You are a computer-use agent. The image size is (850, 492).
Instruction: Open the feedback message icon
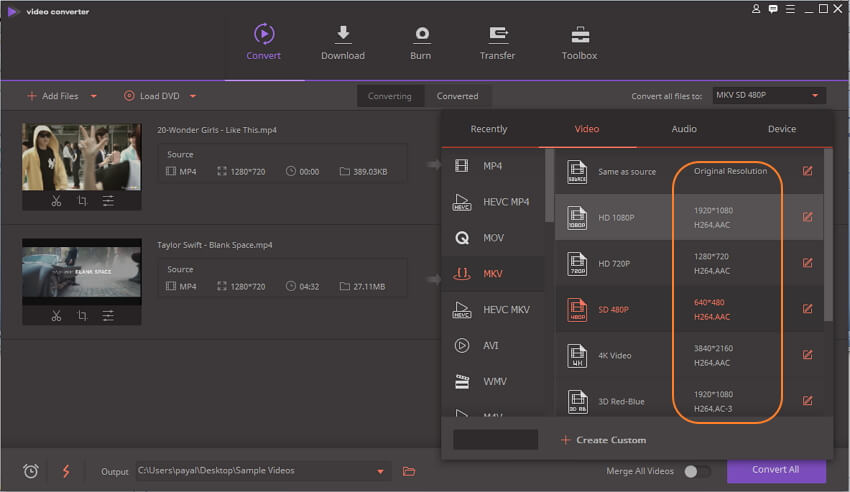(x=773, y=9)
